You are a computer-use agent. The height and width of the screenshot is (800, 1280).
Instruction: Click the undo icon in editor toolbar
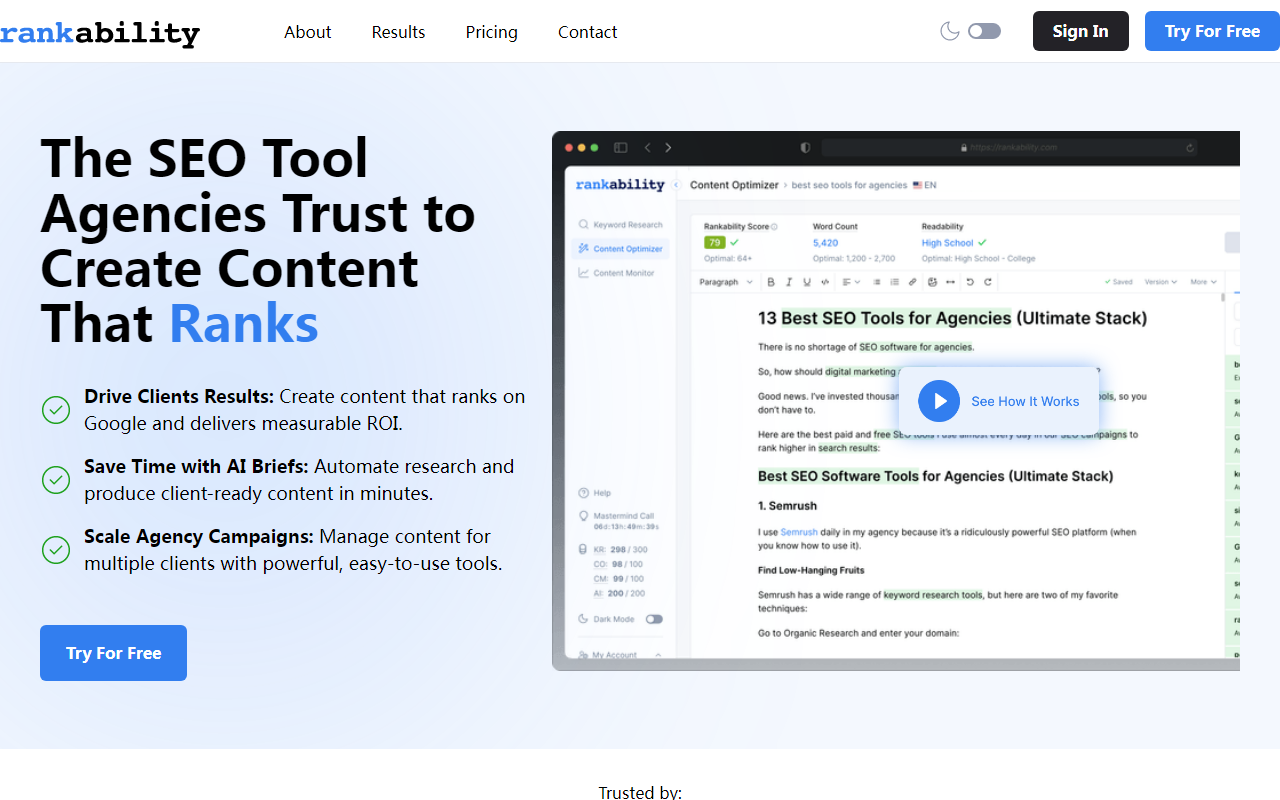point(970,282)
